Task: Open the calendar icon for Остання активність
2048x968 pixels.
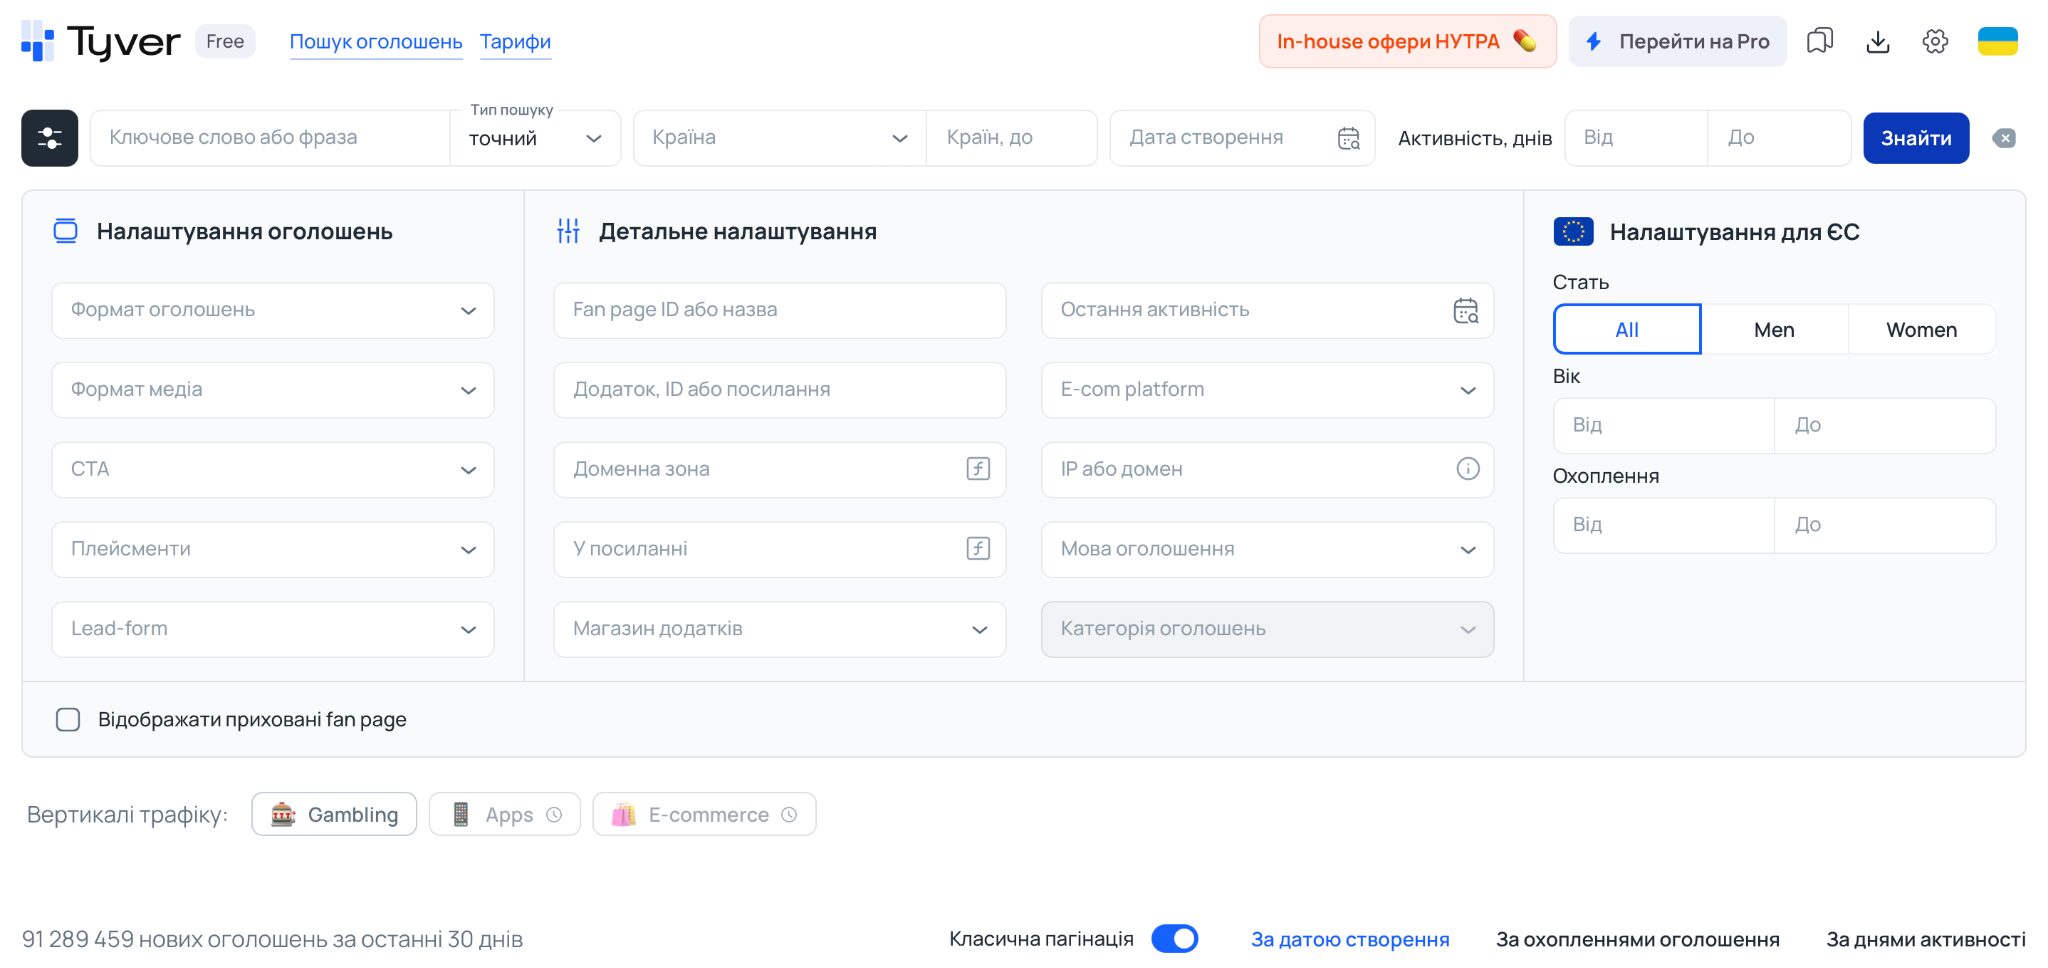Action: [1466, 310]
